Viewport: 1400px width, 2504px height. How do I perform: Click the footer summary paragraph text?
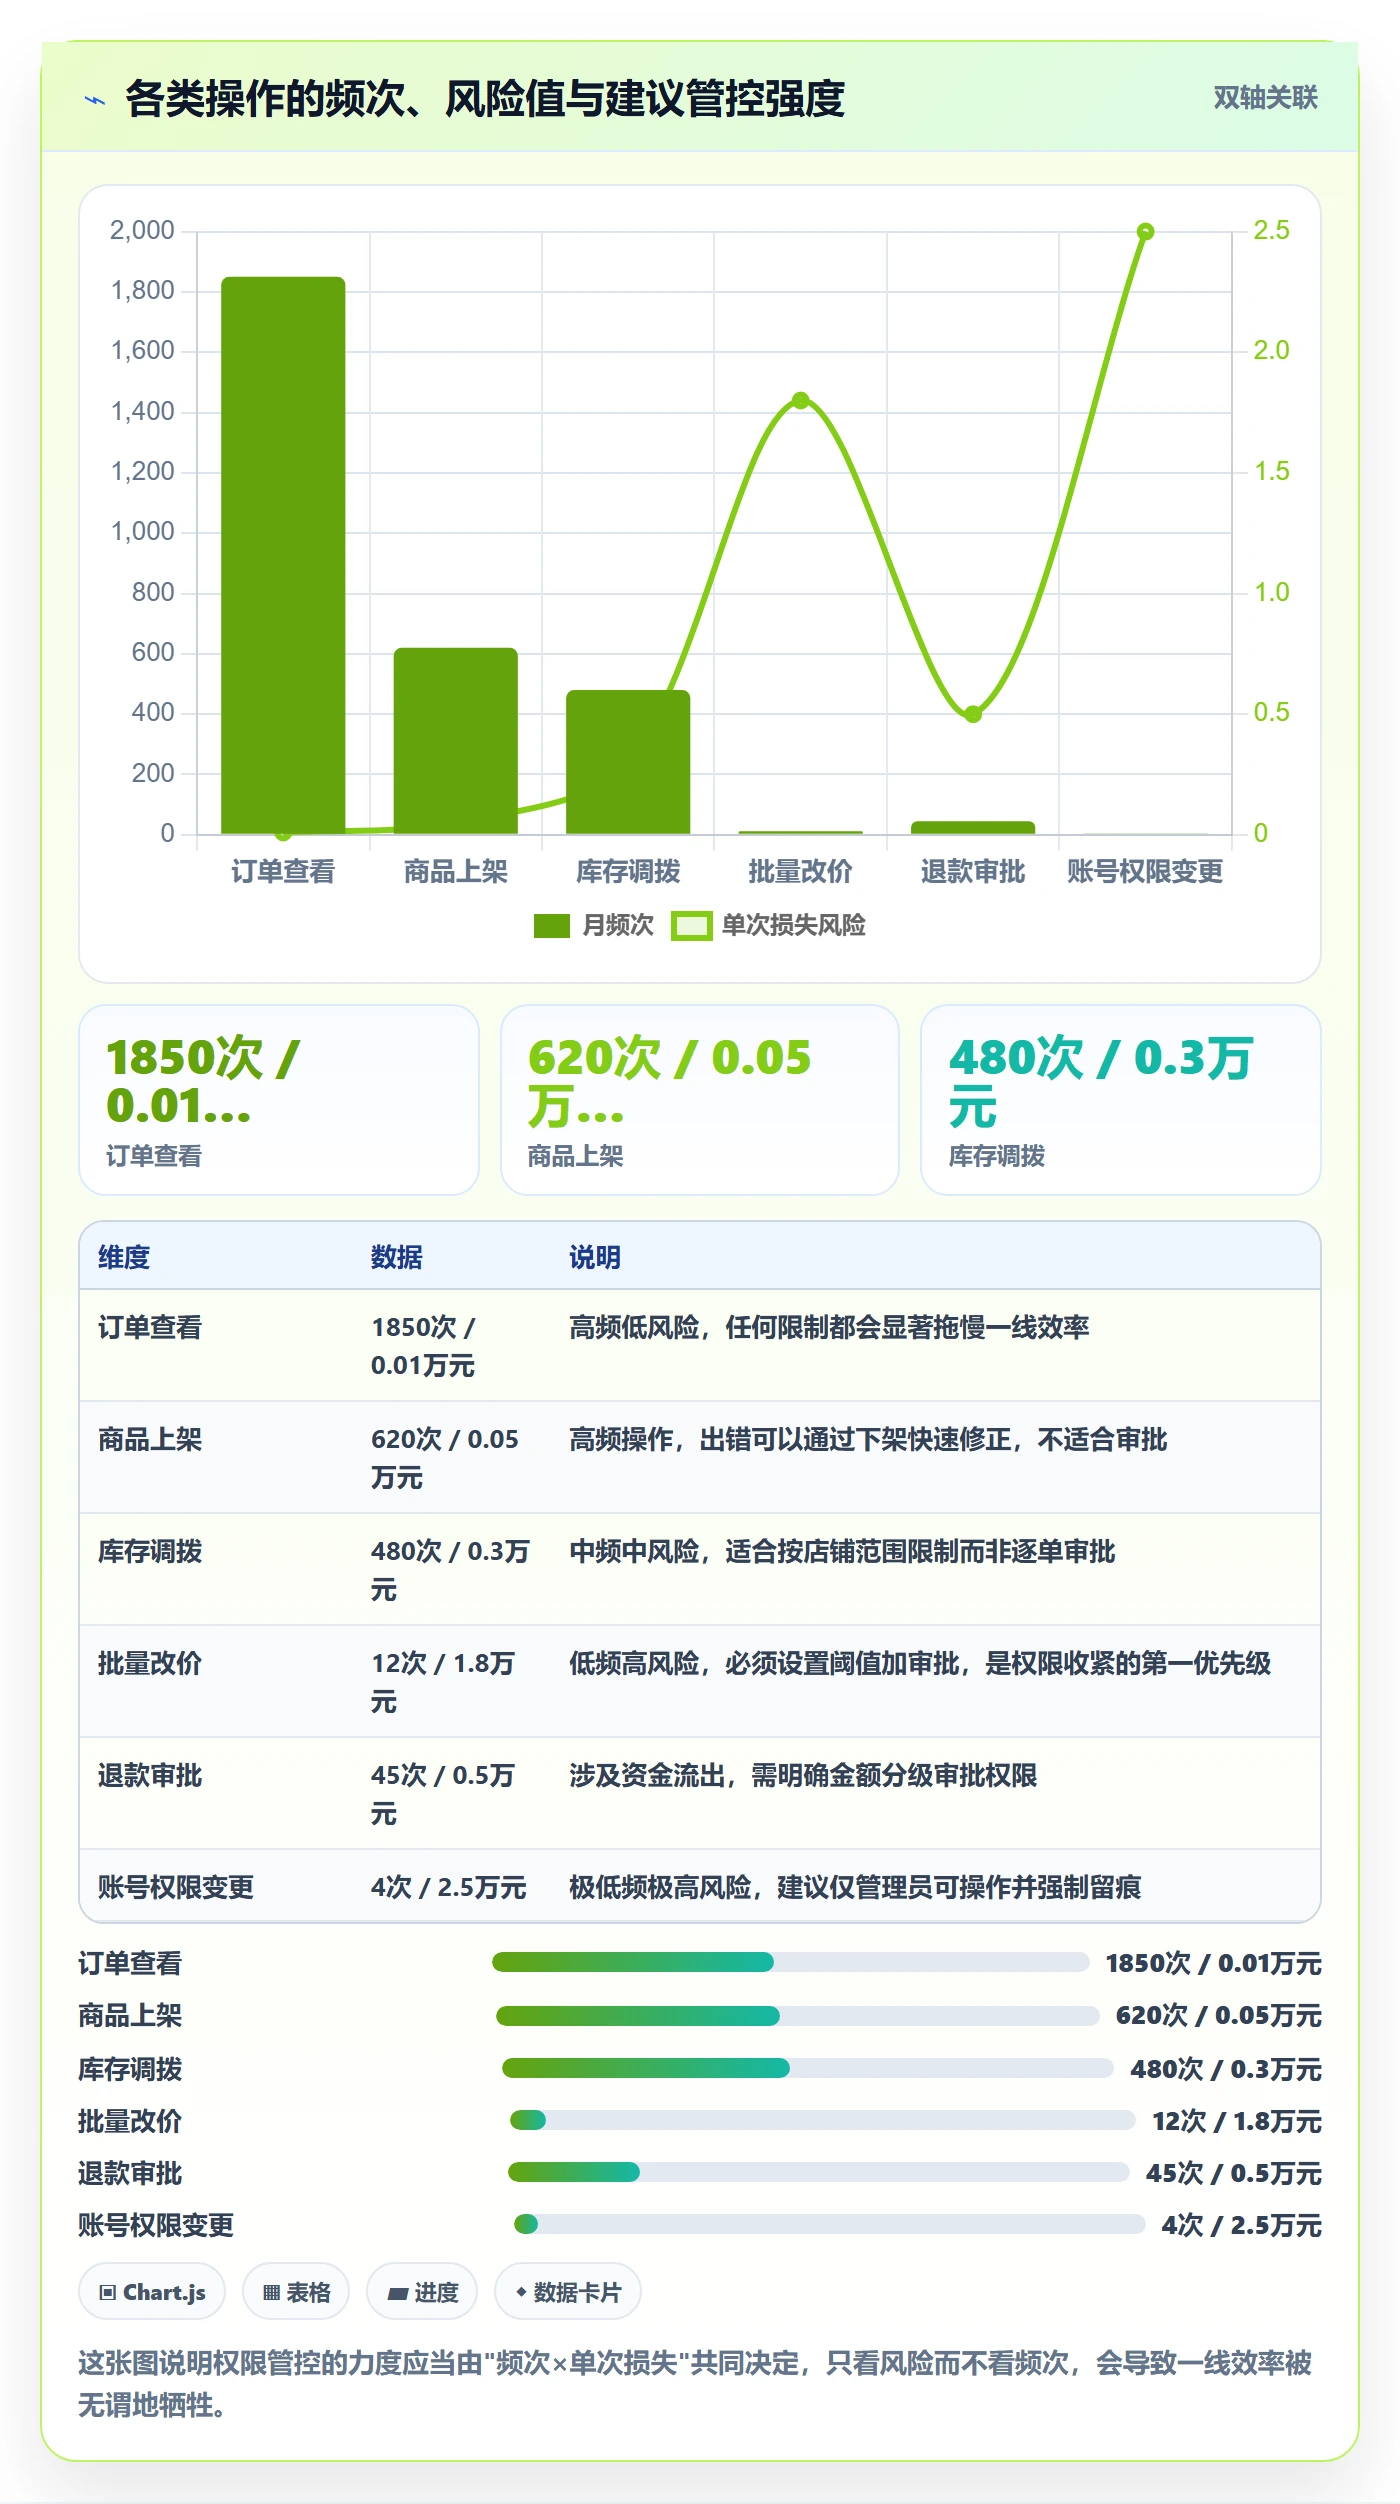click(695, 2384)
